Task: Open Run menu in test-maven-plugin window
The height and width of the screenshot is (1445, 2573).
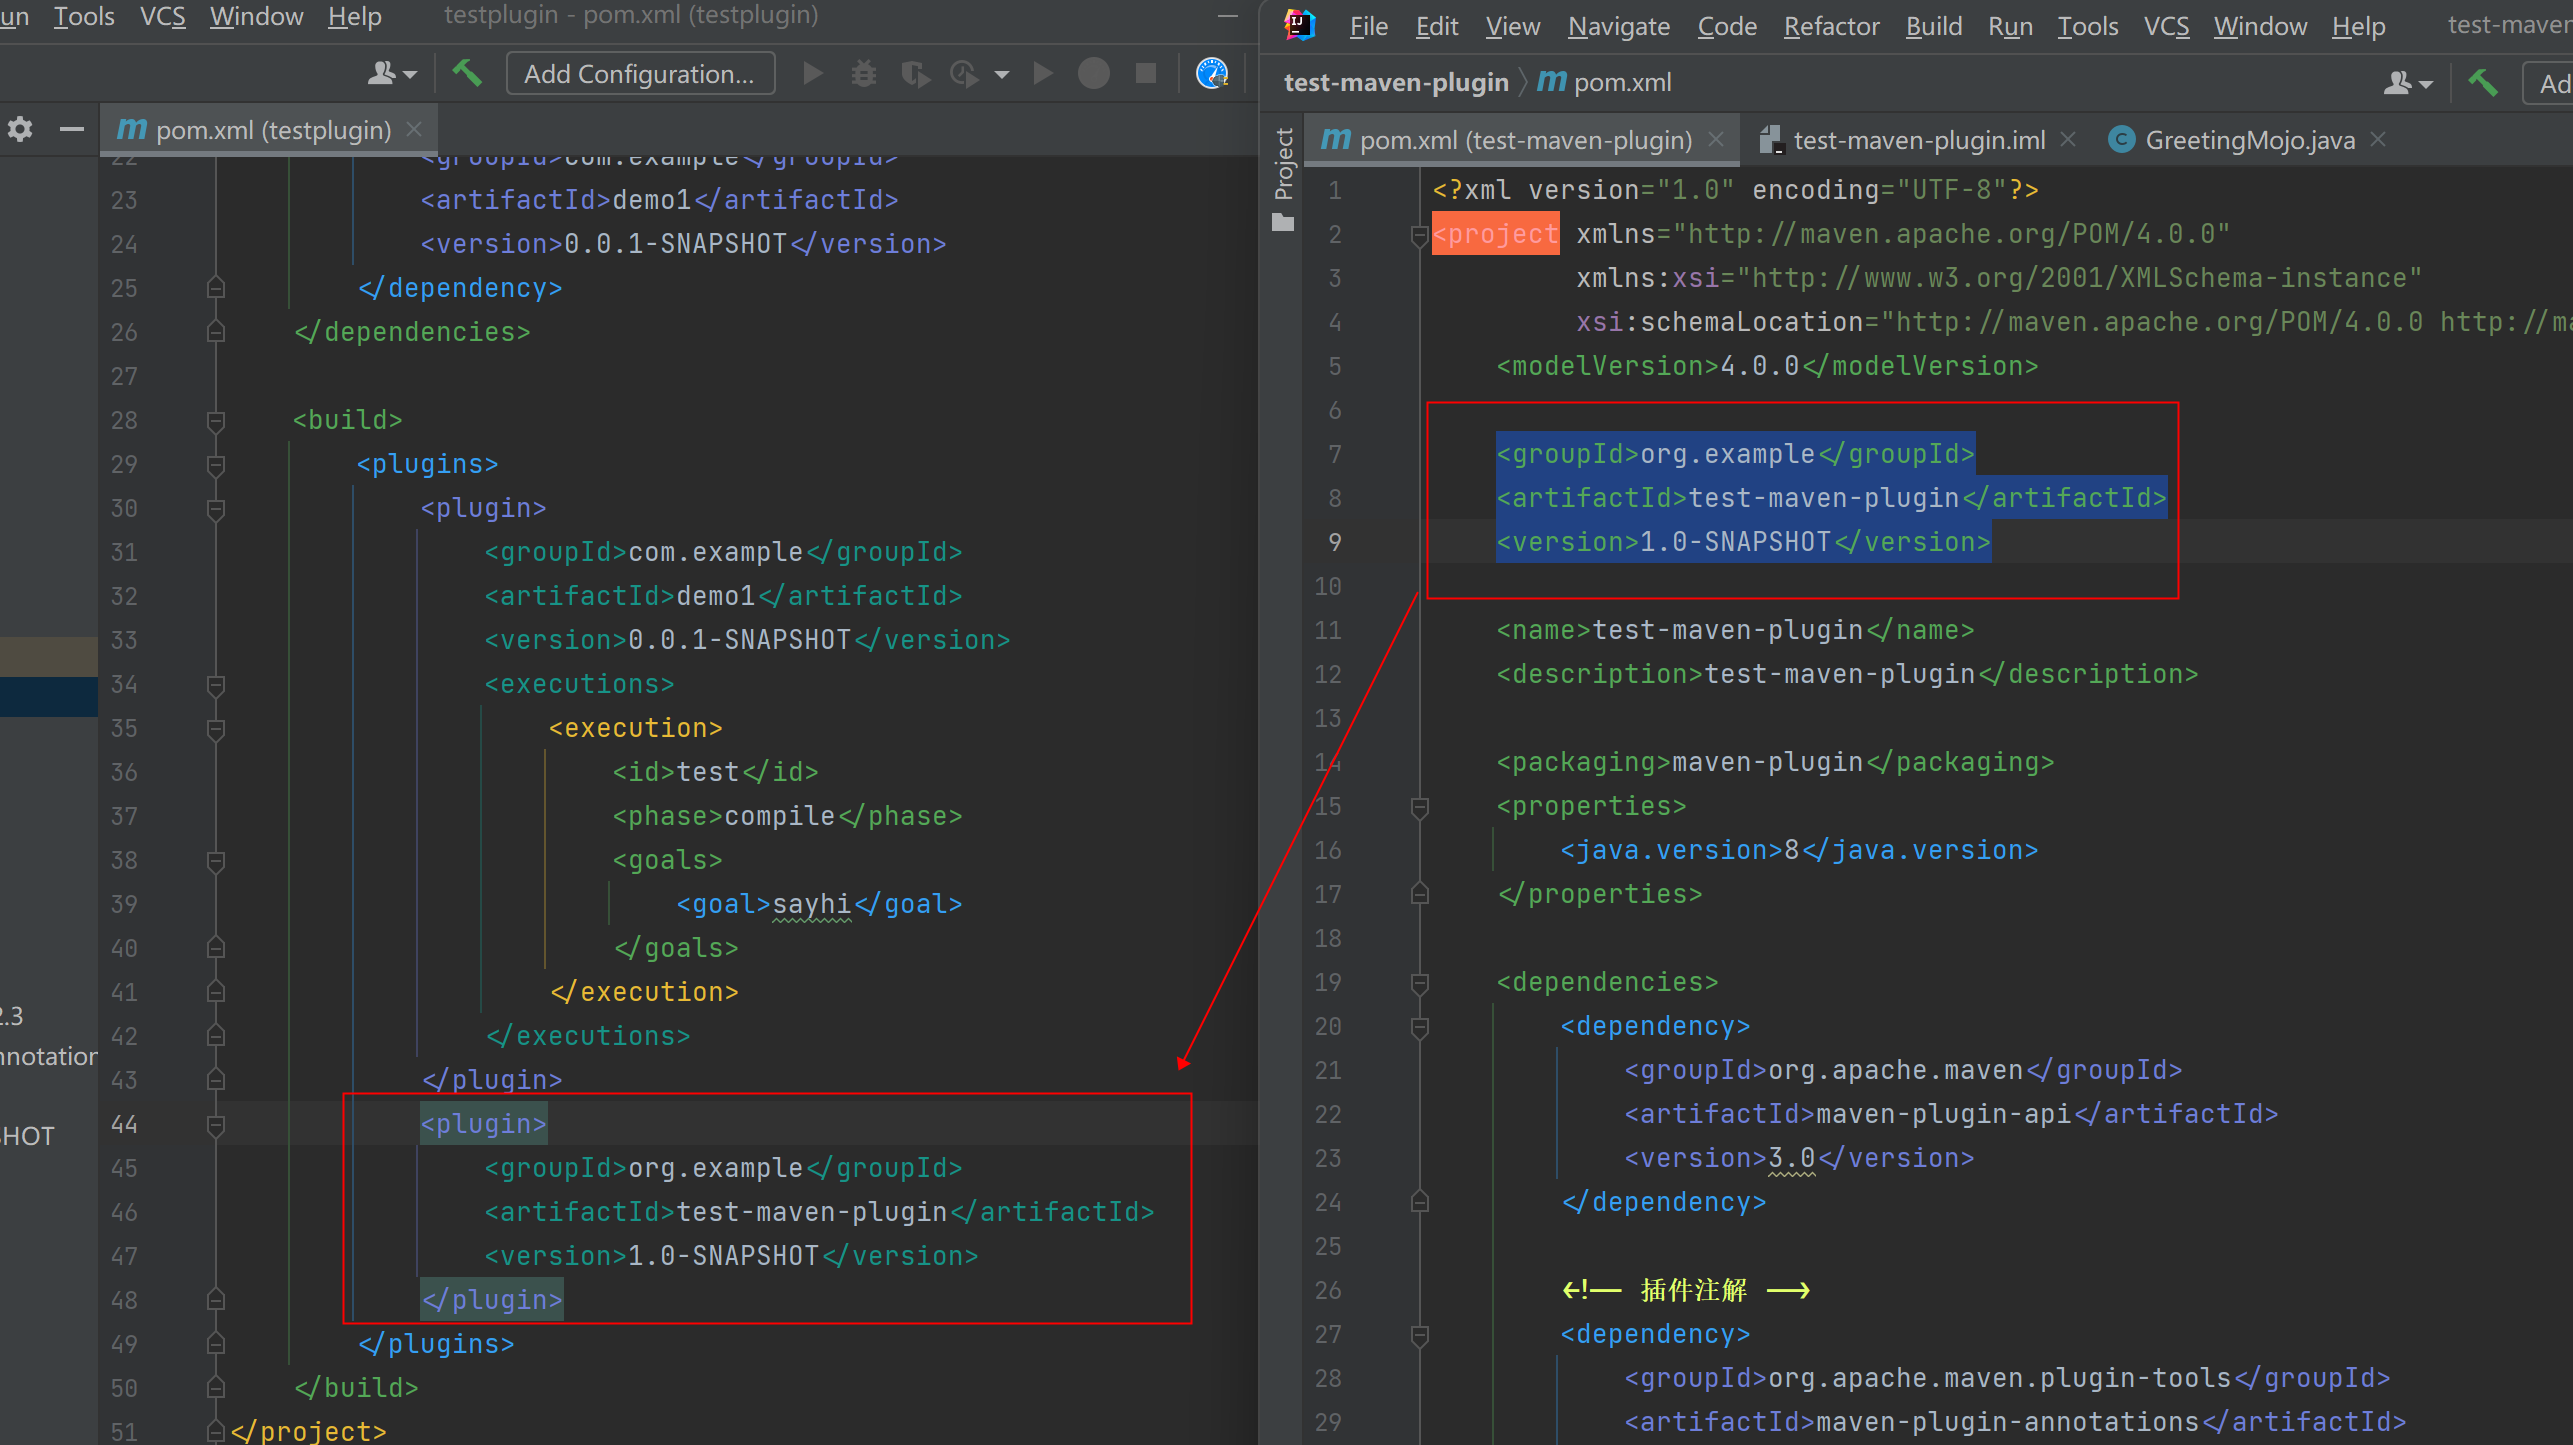Action: (2010, 26)
